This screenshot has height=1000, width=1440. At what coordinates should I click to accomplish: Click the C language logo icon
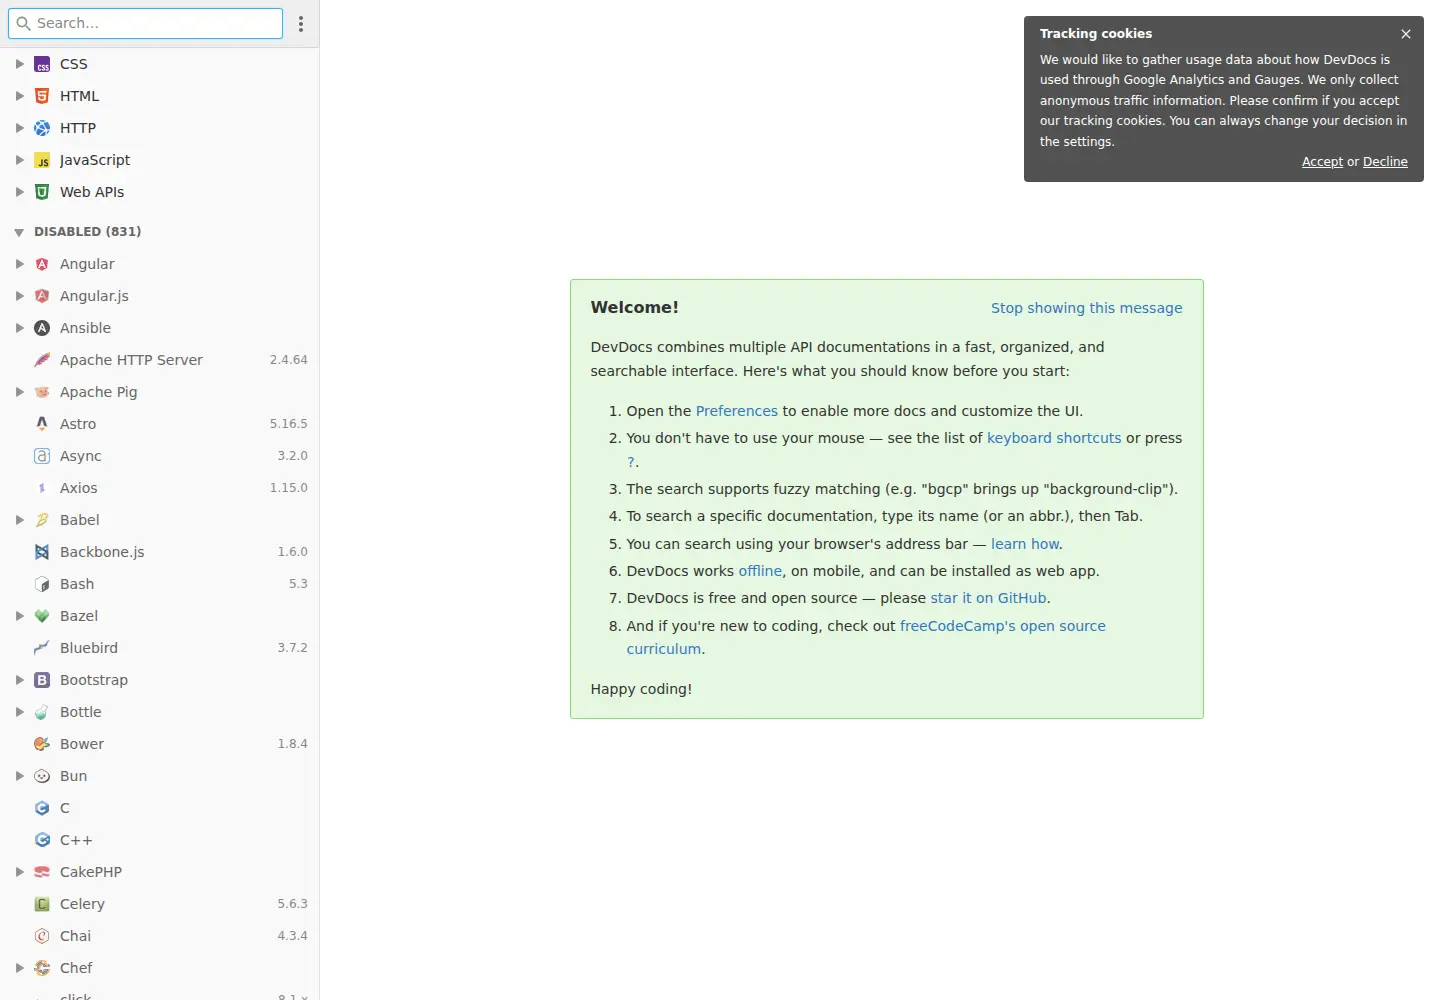42,808
